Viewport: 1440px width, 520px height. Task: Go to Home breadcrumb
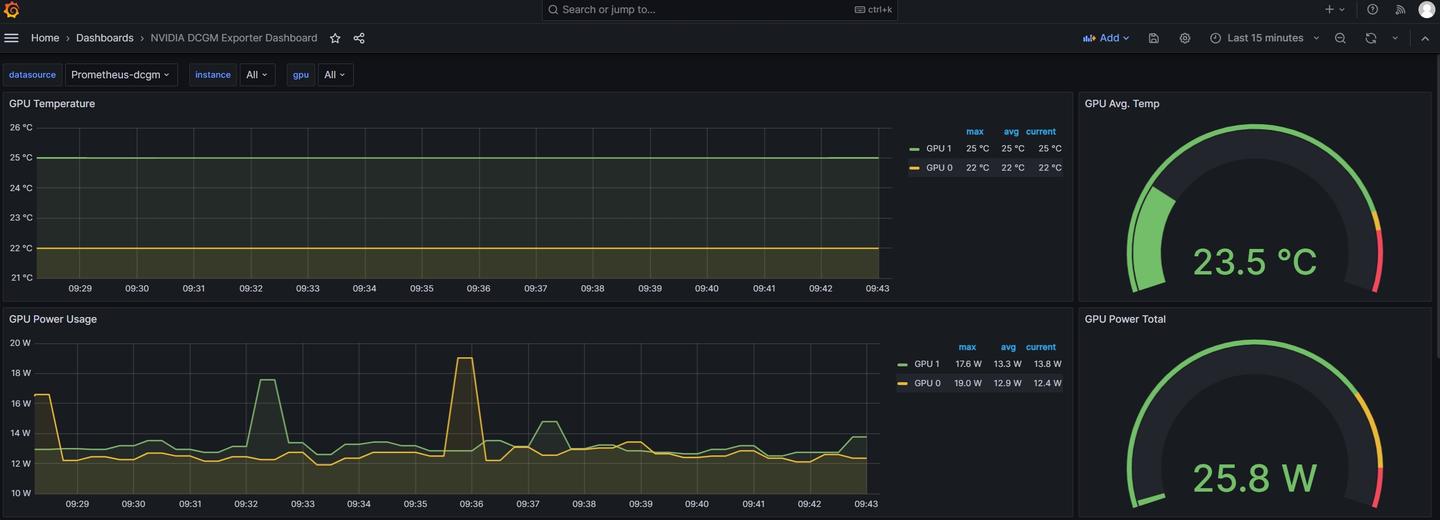45,38
